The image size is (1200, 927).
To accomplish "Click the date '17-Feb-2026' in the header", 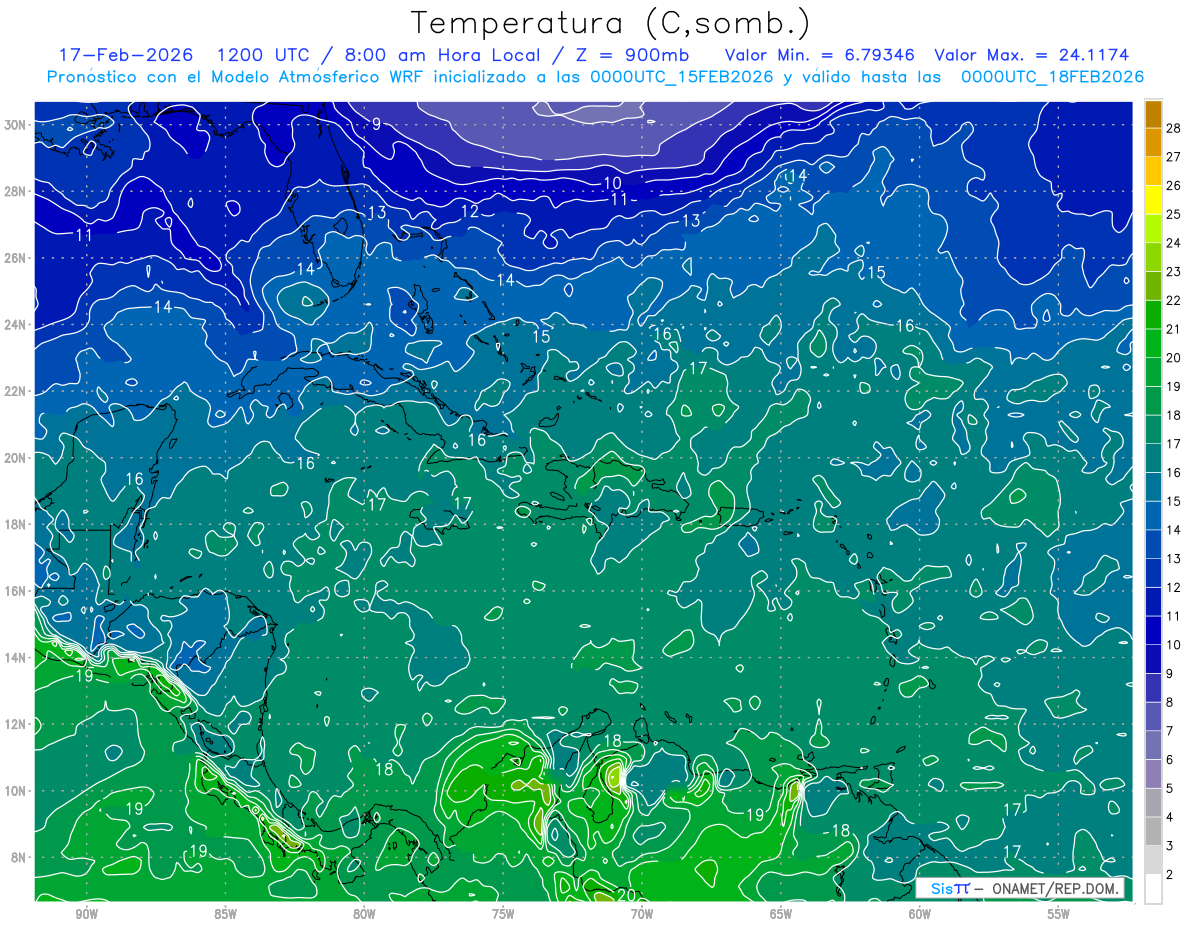I will (x=125, y=55).
